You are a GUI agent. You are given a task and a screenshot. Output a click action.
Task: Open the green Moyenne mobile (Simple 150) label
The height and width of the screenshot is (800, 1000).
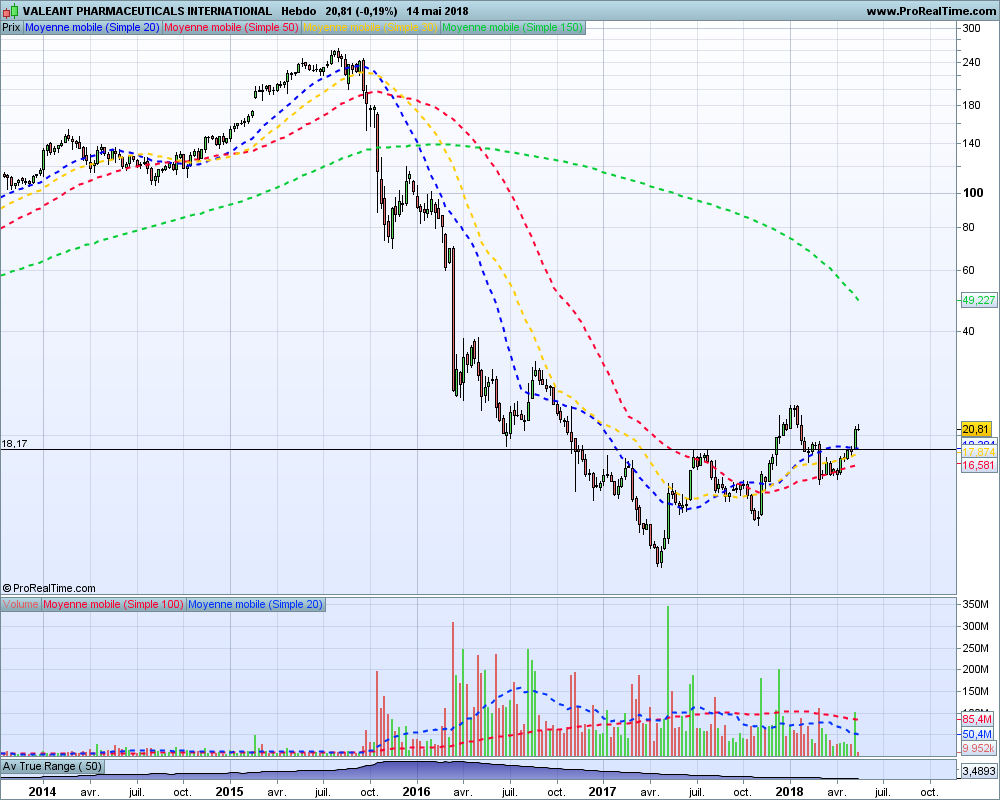(512, 27)
